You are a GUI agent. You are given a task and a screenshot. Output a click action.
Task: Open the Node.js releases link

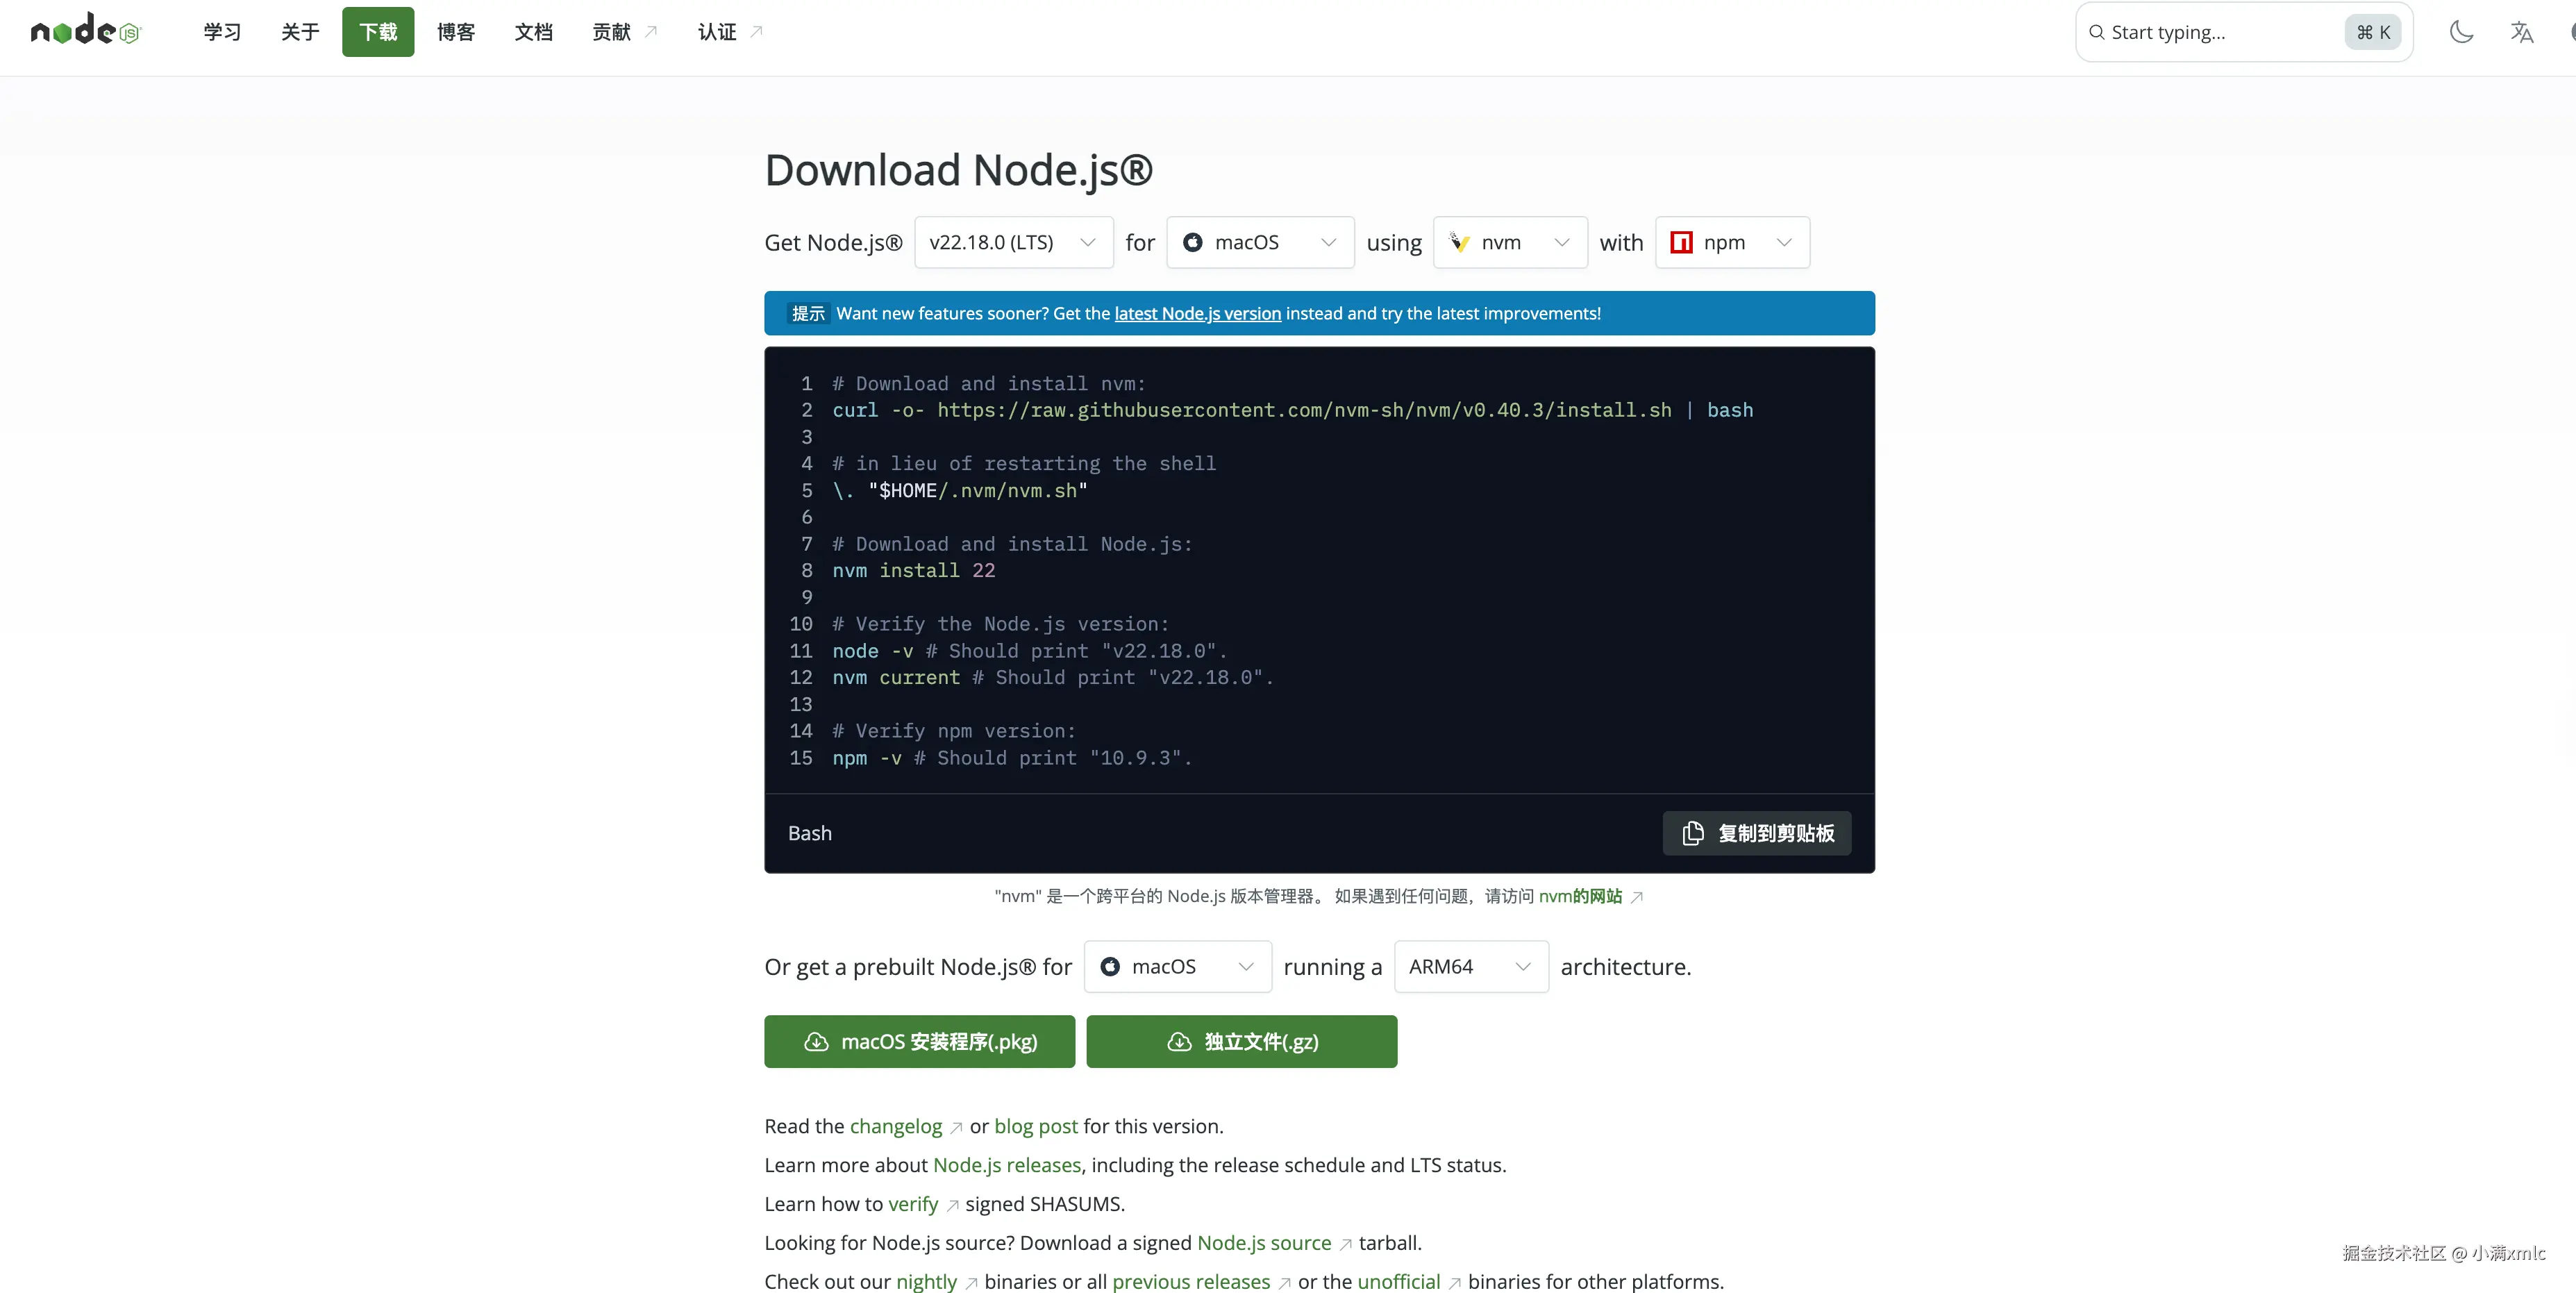pyautogui.click(x=1006, y=1165)
